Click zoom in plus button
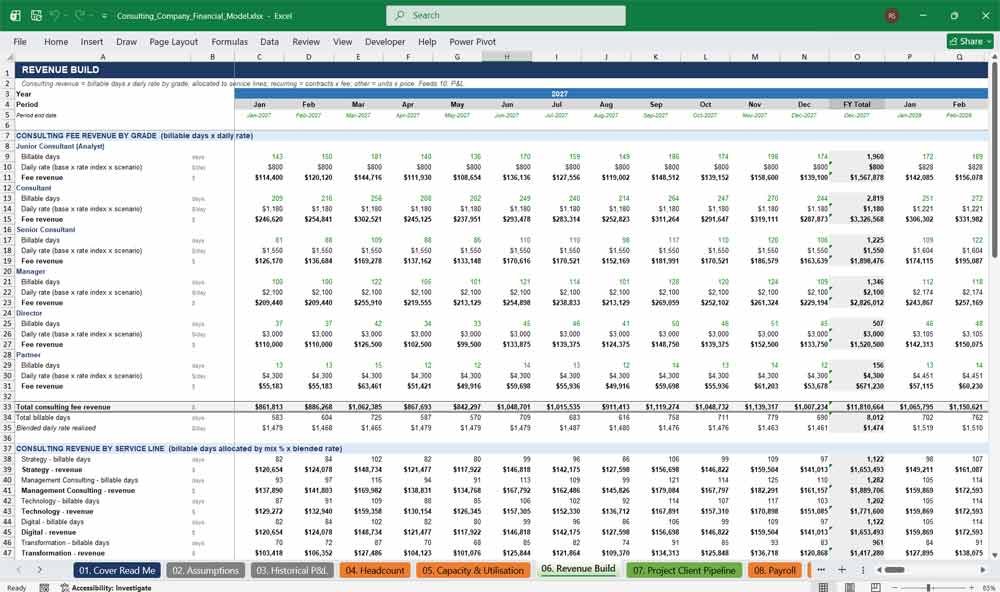 [x=971, y=588]
